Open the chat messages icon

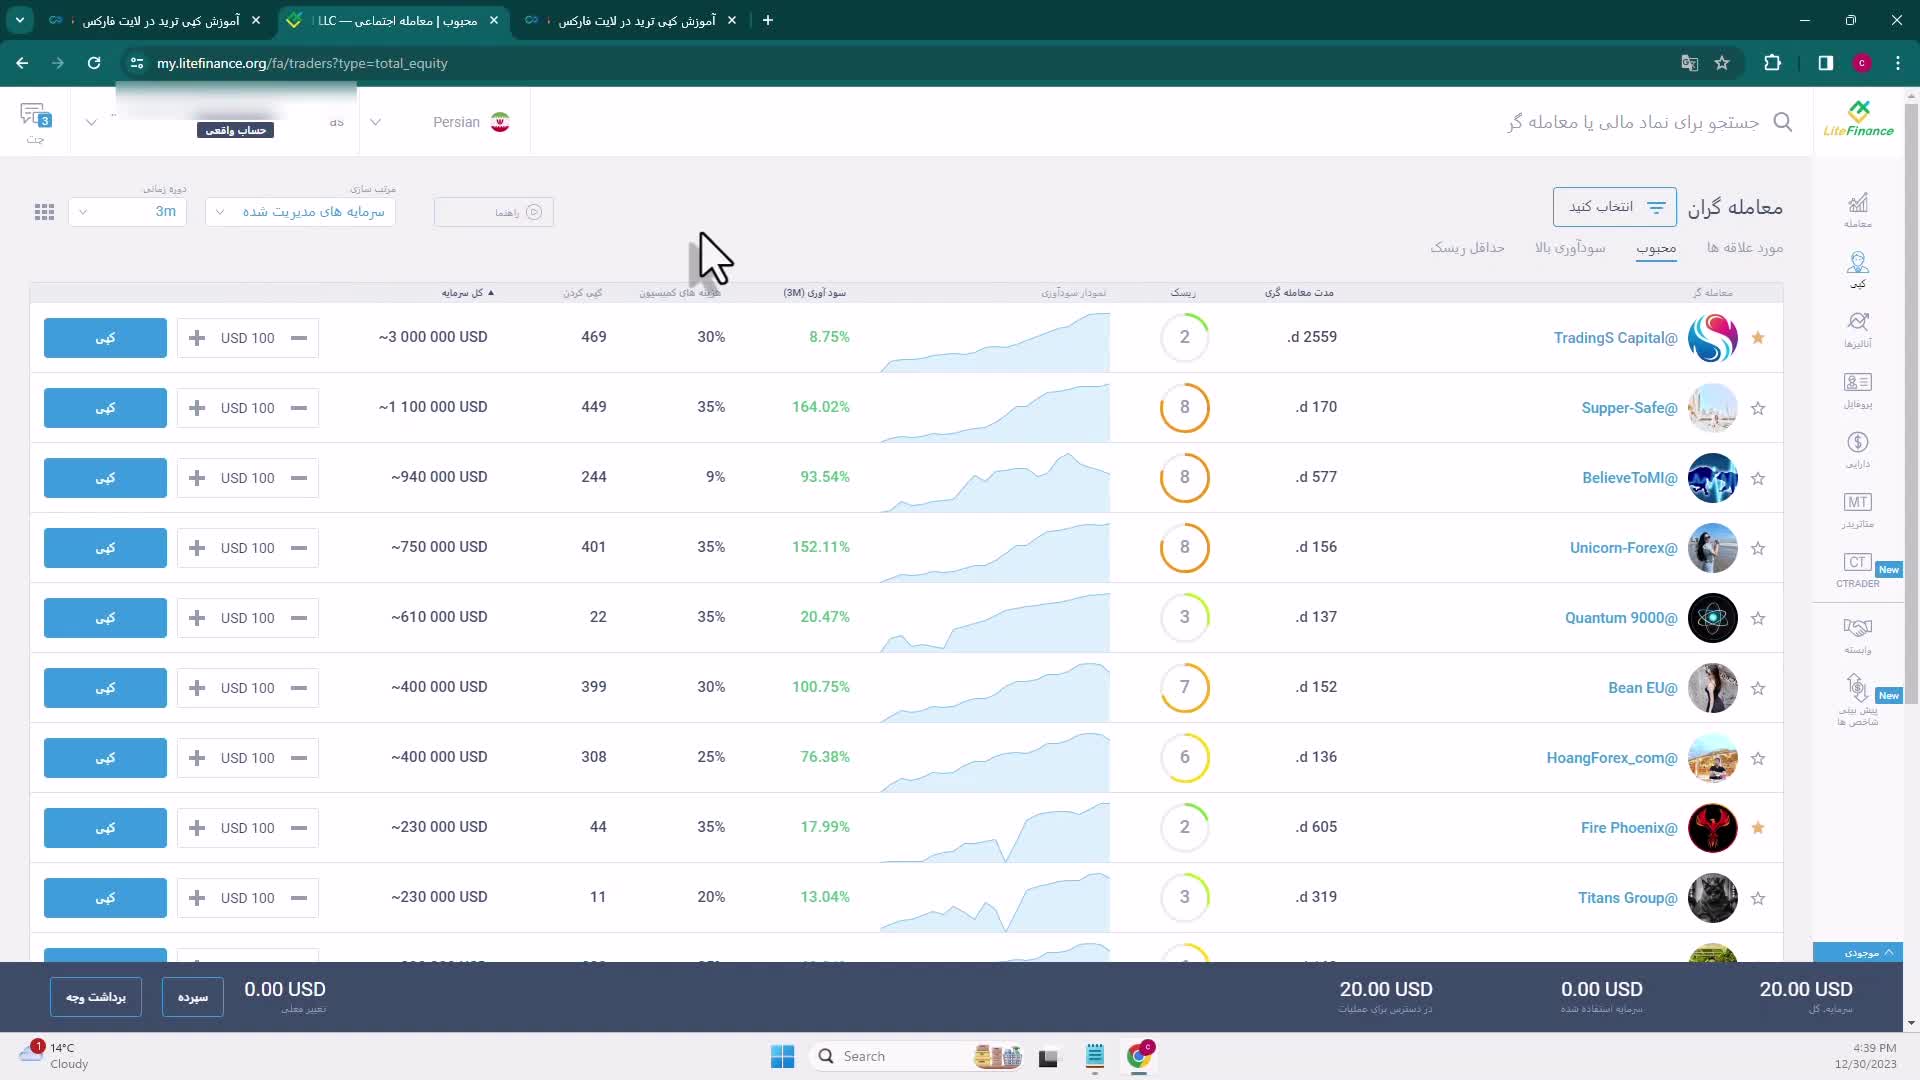(34, 118)
